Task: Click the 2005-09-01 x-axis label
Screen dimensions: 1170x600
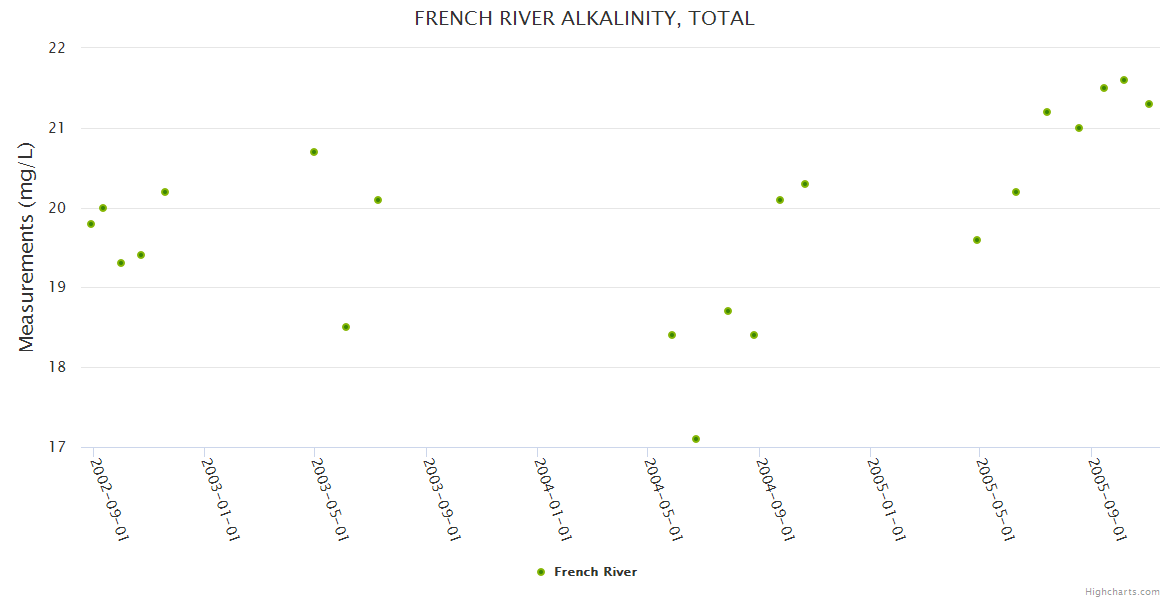Action: (x=1108, y=498)
